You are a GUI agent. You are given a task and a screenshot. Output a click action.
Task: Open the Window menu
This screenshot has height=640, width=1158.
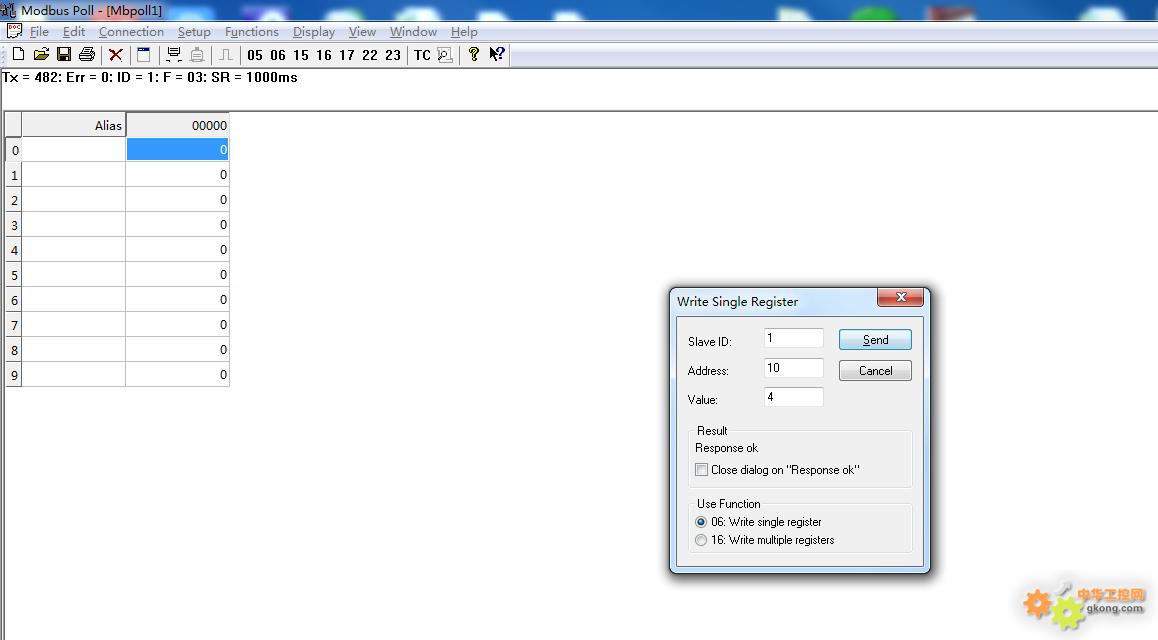[414, 32]
